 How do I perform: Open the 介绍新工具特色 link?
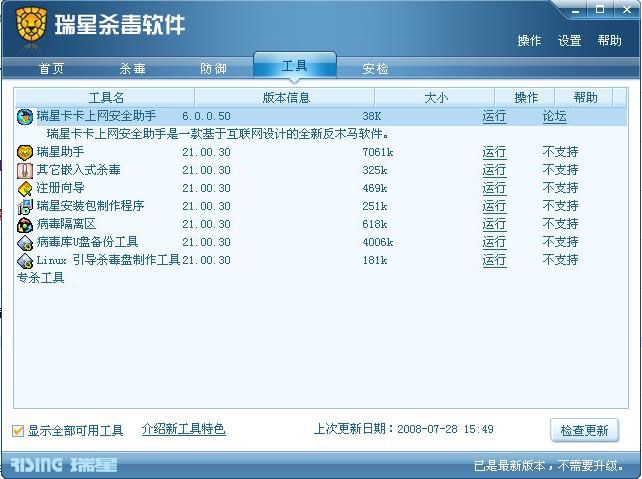[x=183, y=429]
